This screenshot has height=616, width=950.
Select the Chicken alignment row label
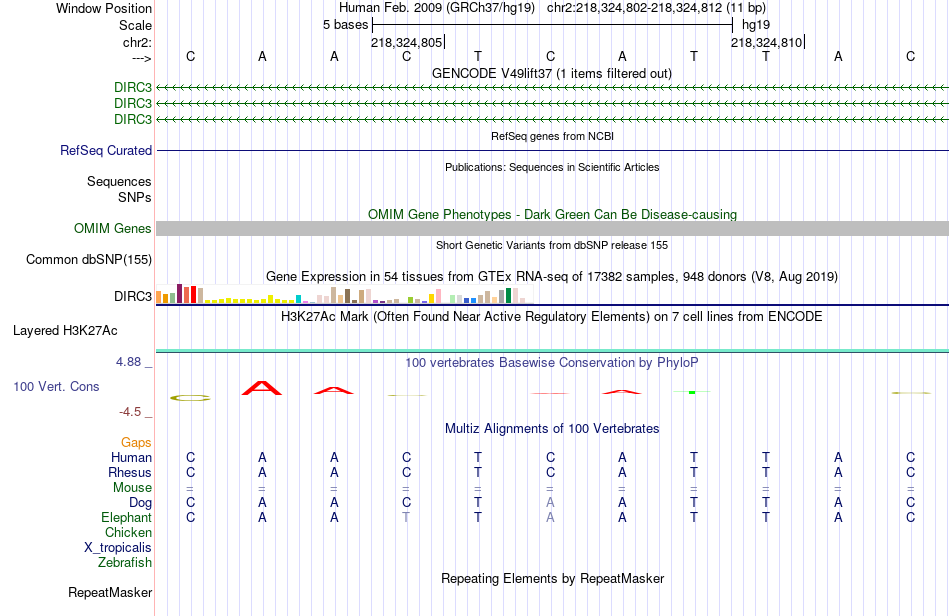[x=128, y=532]
